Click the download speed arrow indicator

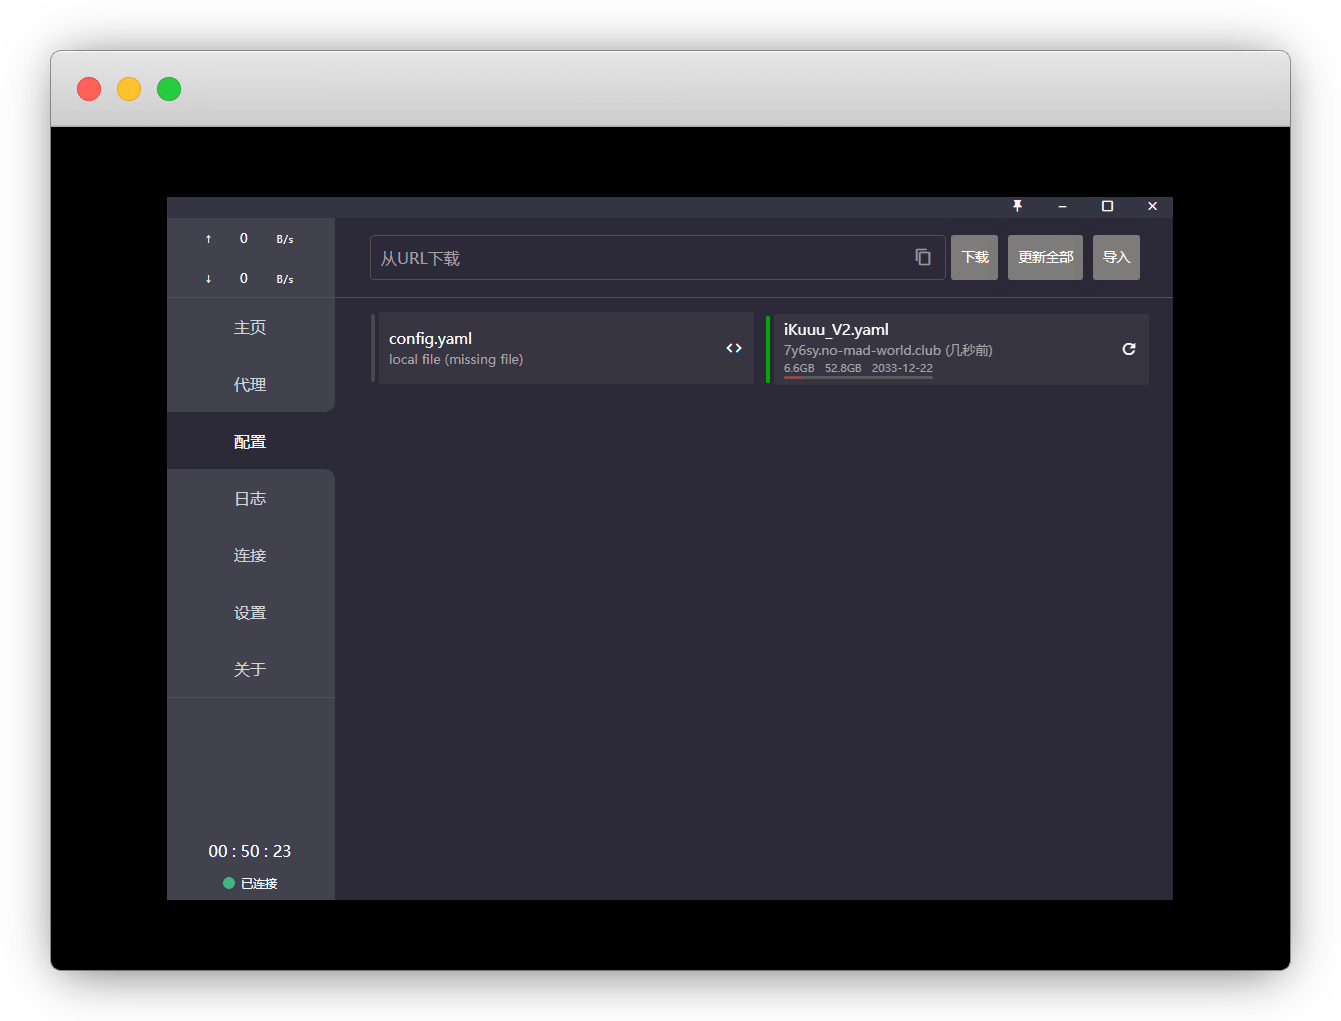pyautogui.click(x=208, y=279)
